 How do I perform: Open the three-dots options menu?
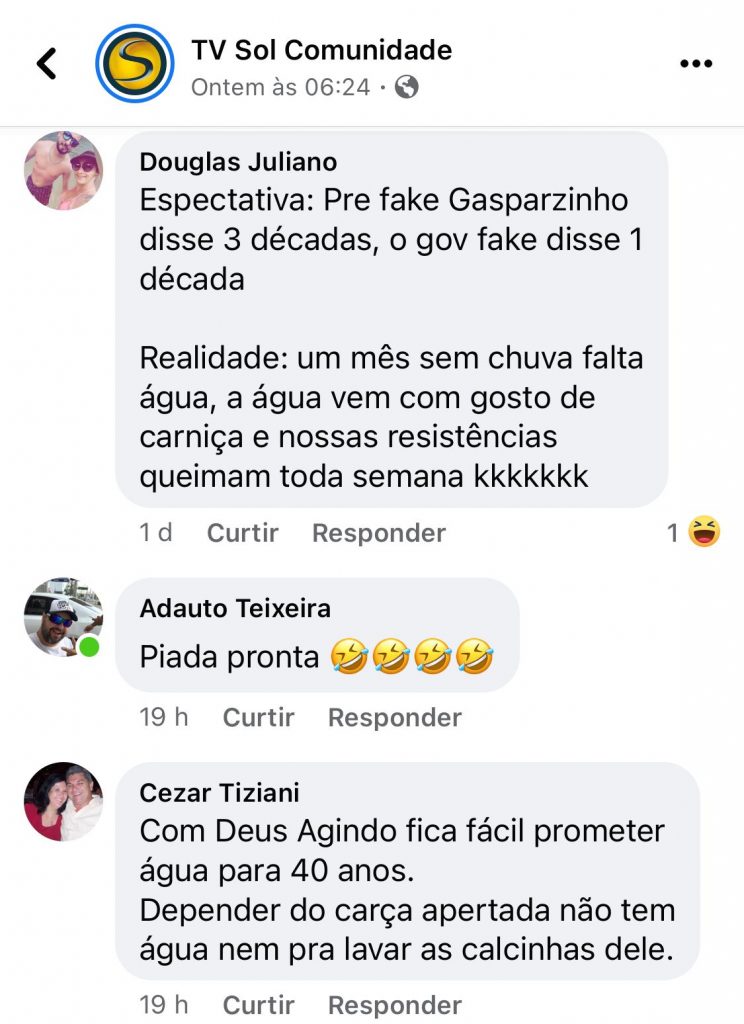(696, 63)
